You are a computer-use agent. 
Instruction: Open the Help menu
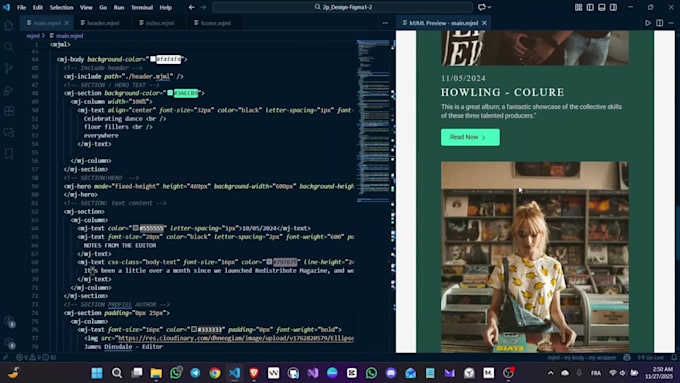point(166,7)
